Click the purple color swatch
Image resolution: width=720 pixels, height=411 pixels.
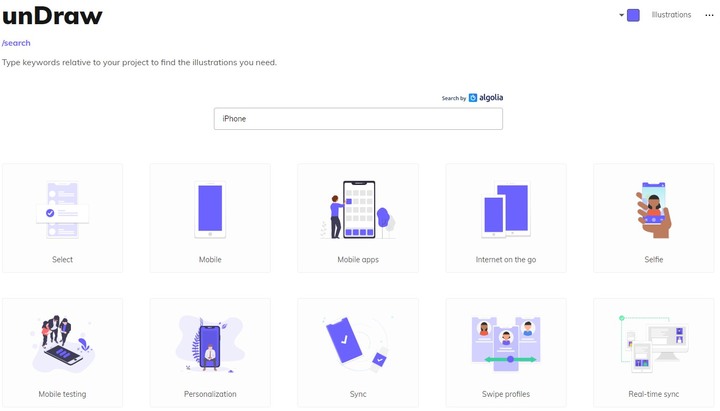point(633,15)
